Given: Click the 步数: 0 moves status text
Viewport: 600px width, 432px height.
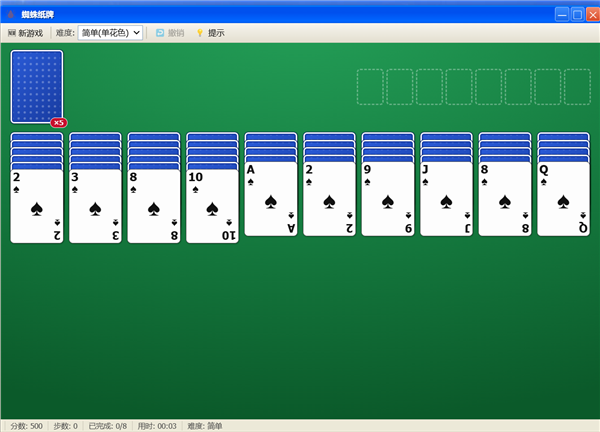Looking at the screenshot, I should (x=65, y=426).
